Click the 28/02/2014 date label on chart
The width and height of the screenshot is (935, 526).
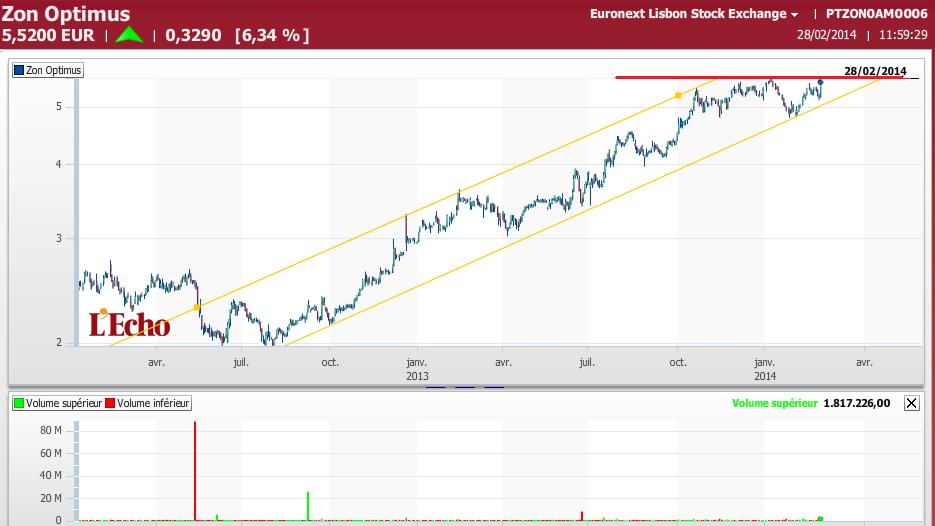click(875, 71)
